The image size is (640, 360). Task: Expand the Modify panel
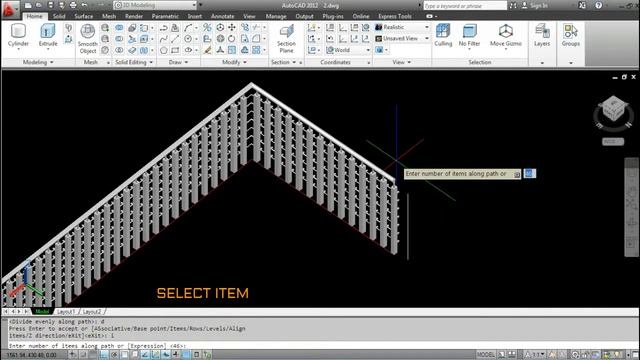click(x=234, y=62)
